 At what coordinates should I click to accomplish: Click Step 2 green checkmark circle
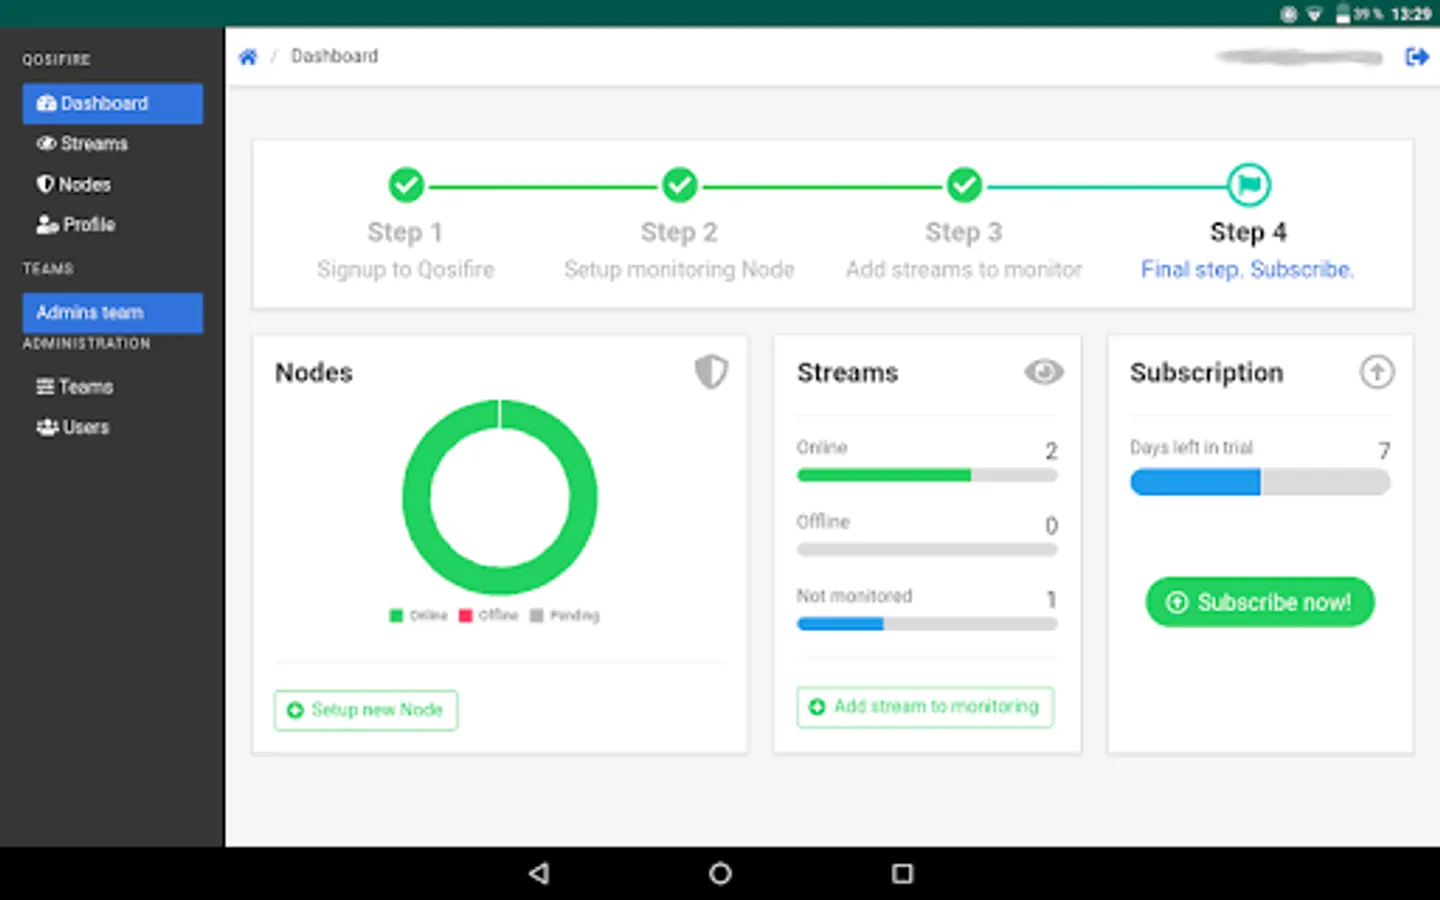click(x=680, y=185)
